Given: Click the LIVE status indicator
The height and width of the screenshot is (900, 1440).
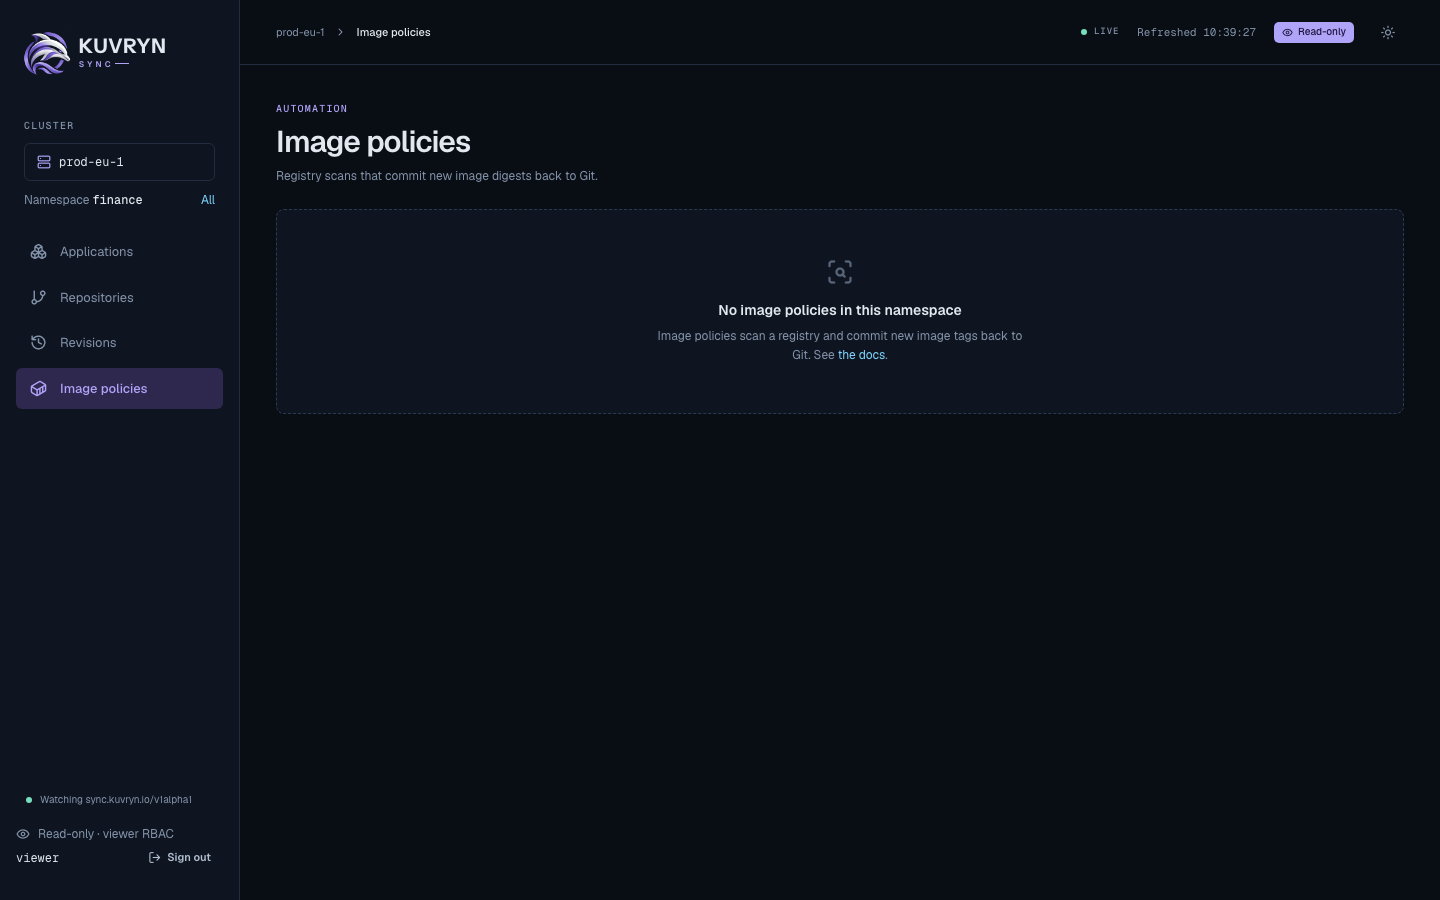Looking at the screenshot, I should (x=1100, y=32).
